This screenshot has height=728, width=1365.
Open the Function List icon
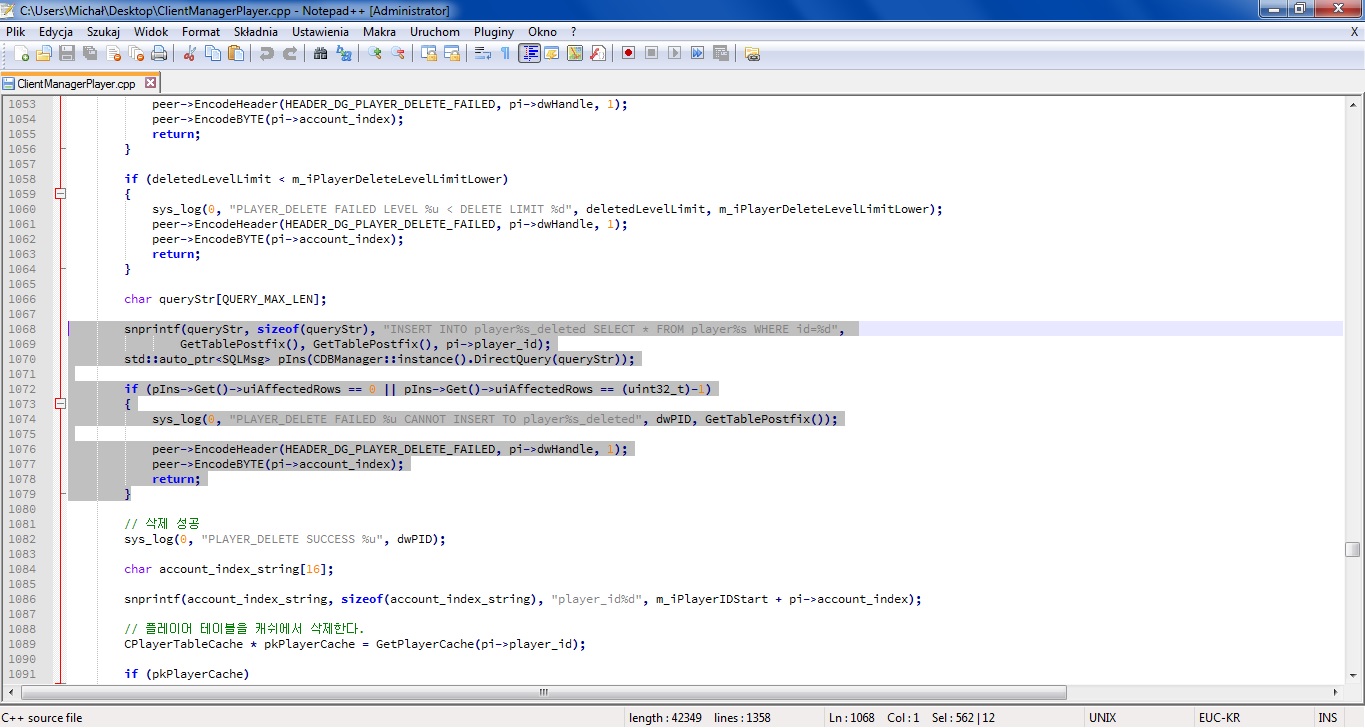597,53
